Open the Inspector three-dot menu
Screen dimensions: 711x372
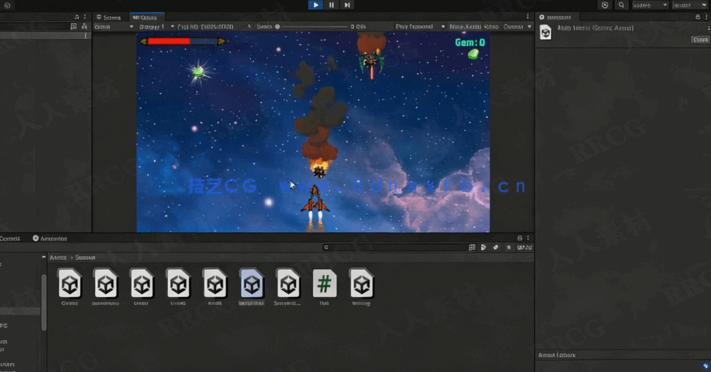tap(706, 17)
